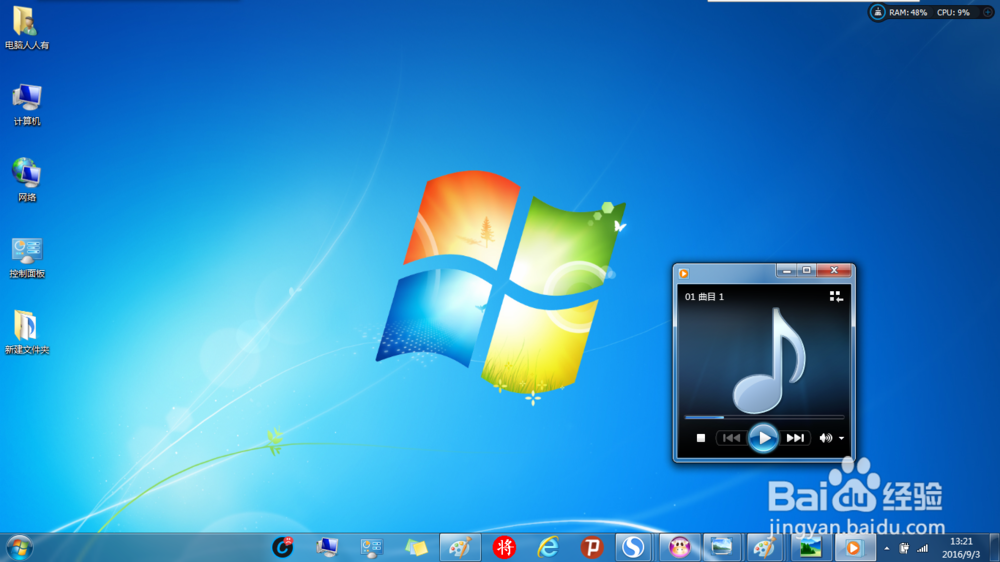This screenshot has width=1000, height=562.
Task: Launch the red P application icon
Action: pos(592,547)
